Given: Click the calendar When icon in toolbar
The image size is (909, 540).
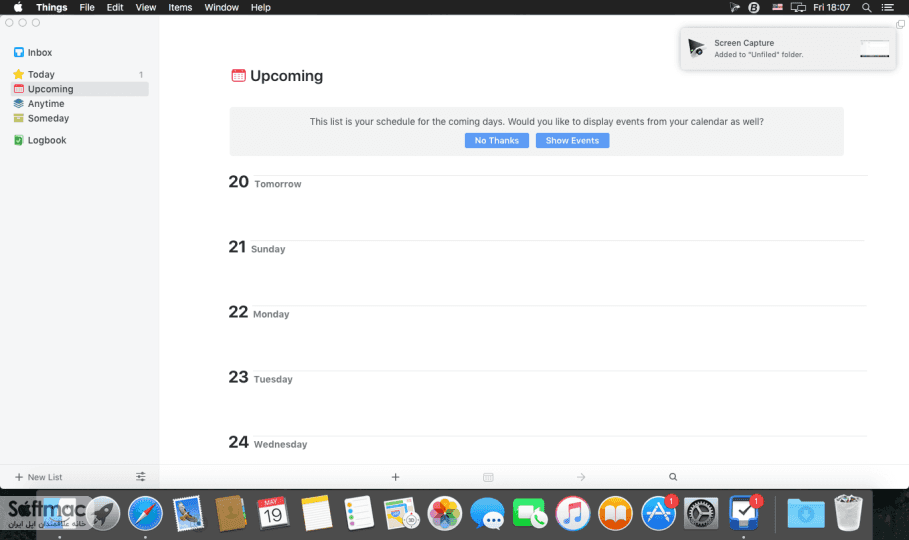Looking at the screenshot, I should point(488,477).
